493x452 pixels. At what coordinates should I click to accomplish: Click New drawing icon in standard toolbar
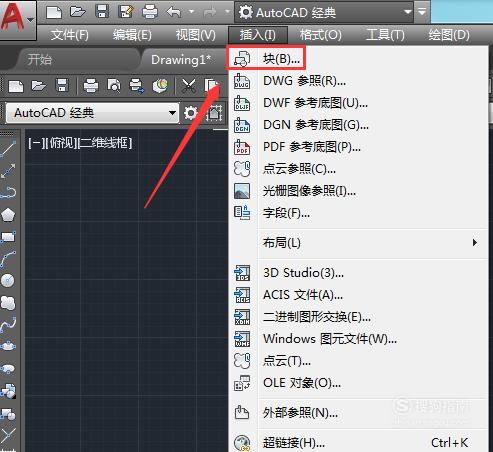click(x=16, y=86)
